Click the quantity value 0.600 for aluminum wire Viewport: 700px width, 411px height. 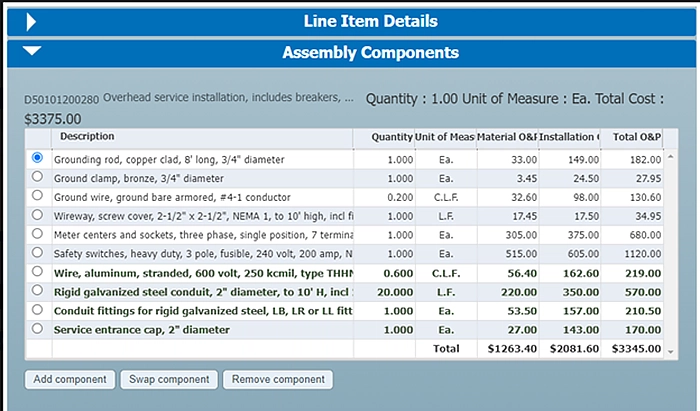pos(398,273)
